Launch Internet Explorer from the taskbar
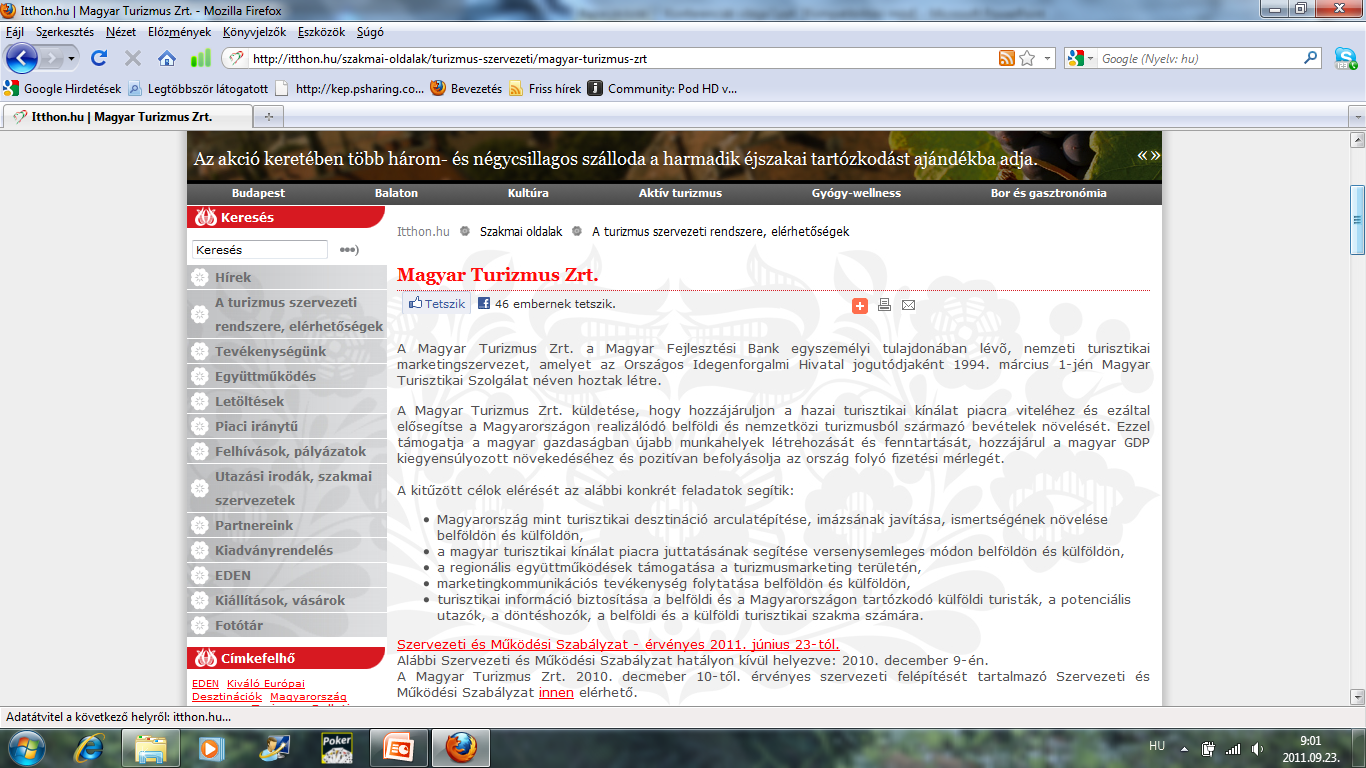 (90, 747)
